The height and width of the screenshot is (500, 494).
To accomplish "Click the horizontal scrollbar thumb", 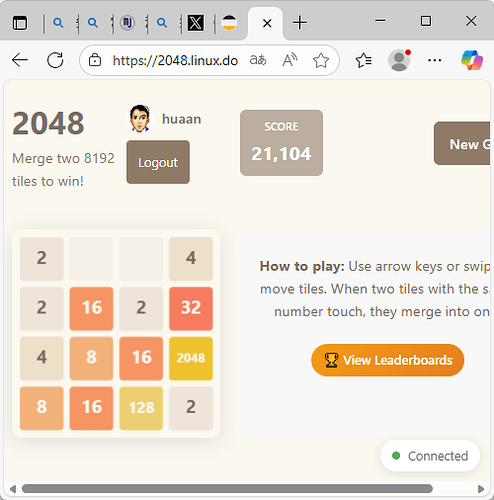I will (x=227, y=489).
